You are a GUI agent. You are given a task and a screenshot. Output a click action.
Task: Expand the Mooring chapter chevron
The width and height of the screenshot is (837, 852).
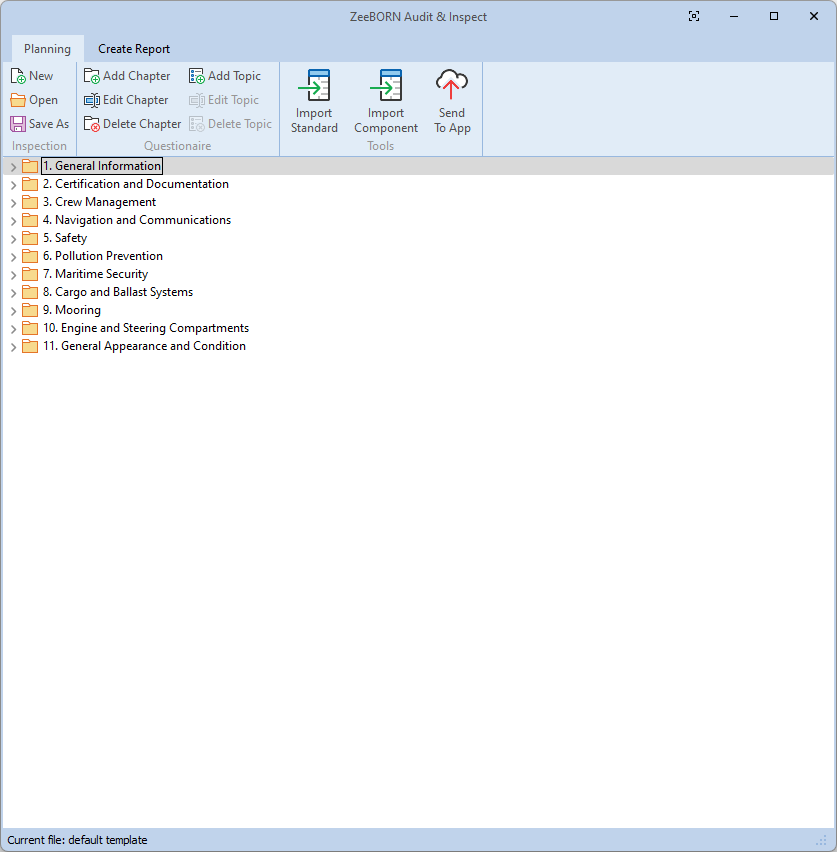tap(13, 311)
